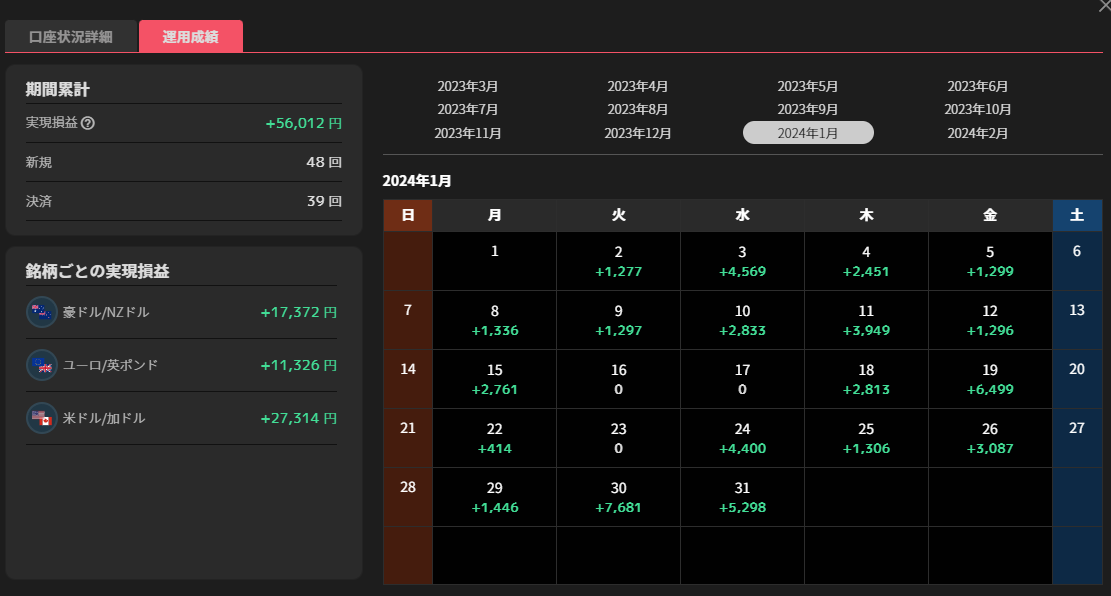The width and height of the screenshot is (1111, 596).
Task: Click calendar day 22 with +414
Action: tap(495, 438)
